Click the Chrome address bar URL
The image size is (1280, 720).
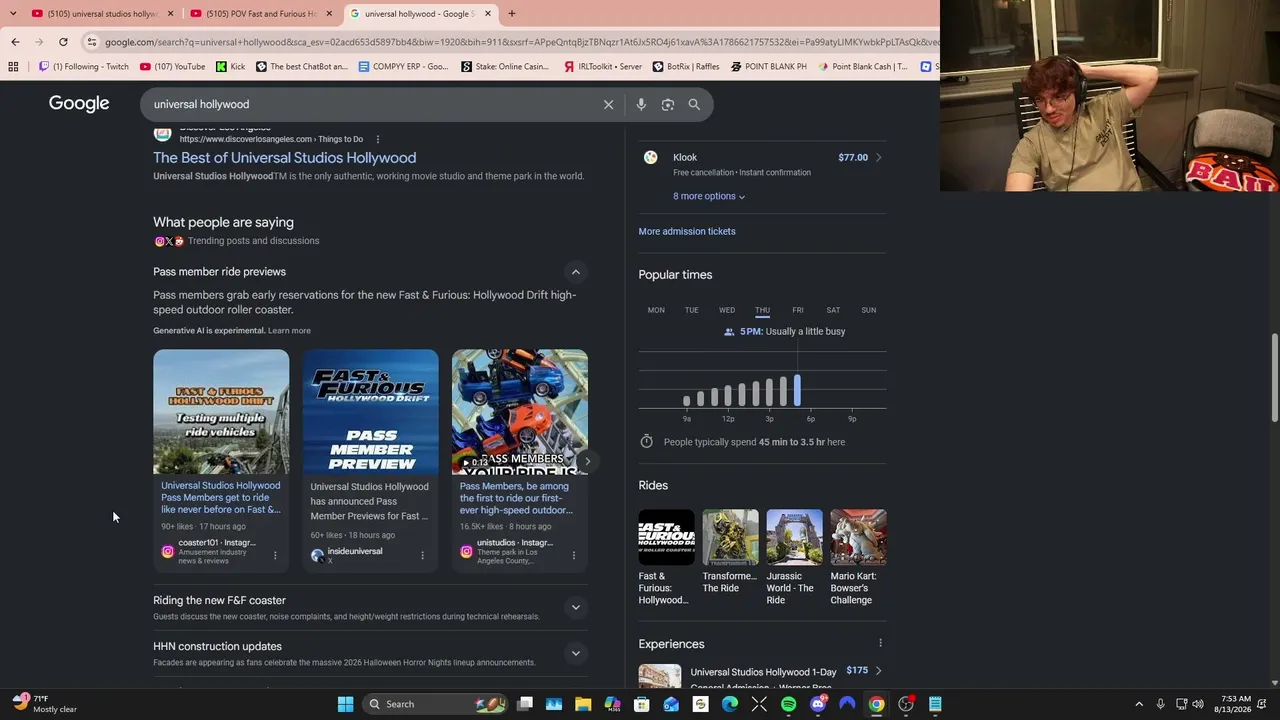pos(520,42)
